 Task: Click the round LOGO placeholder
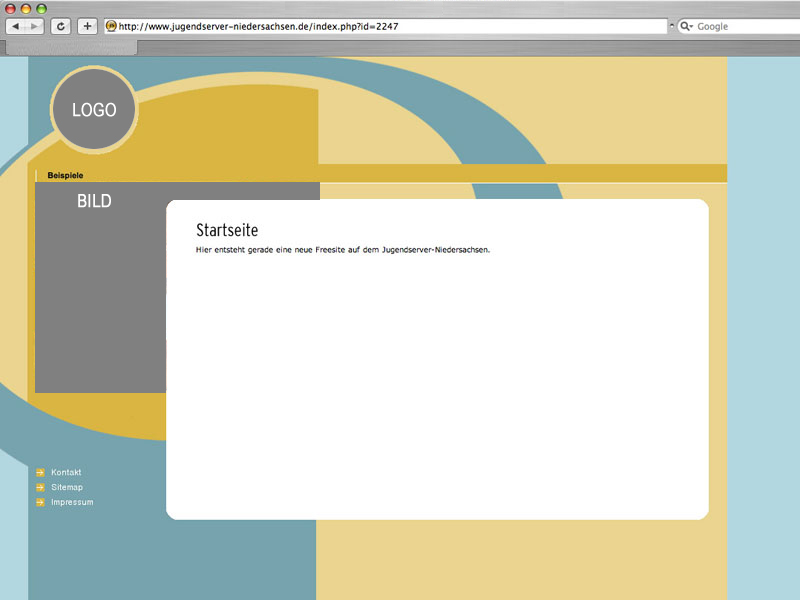coord(94,110)
